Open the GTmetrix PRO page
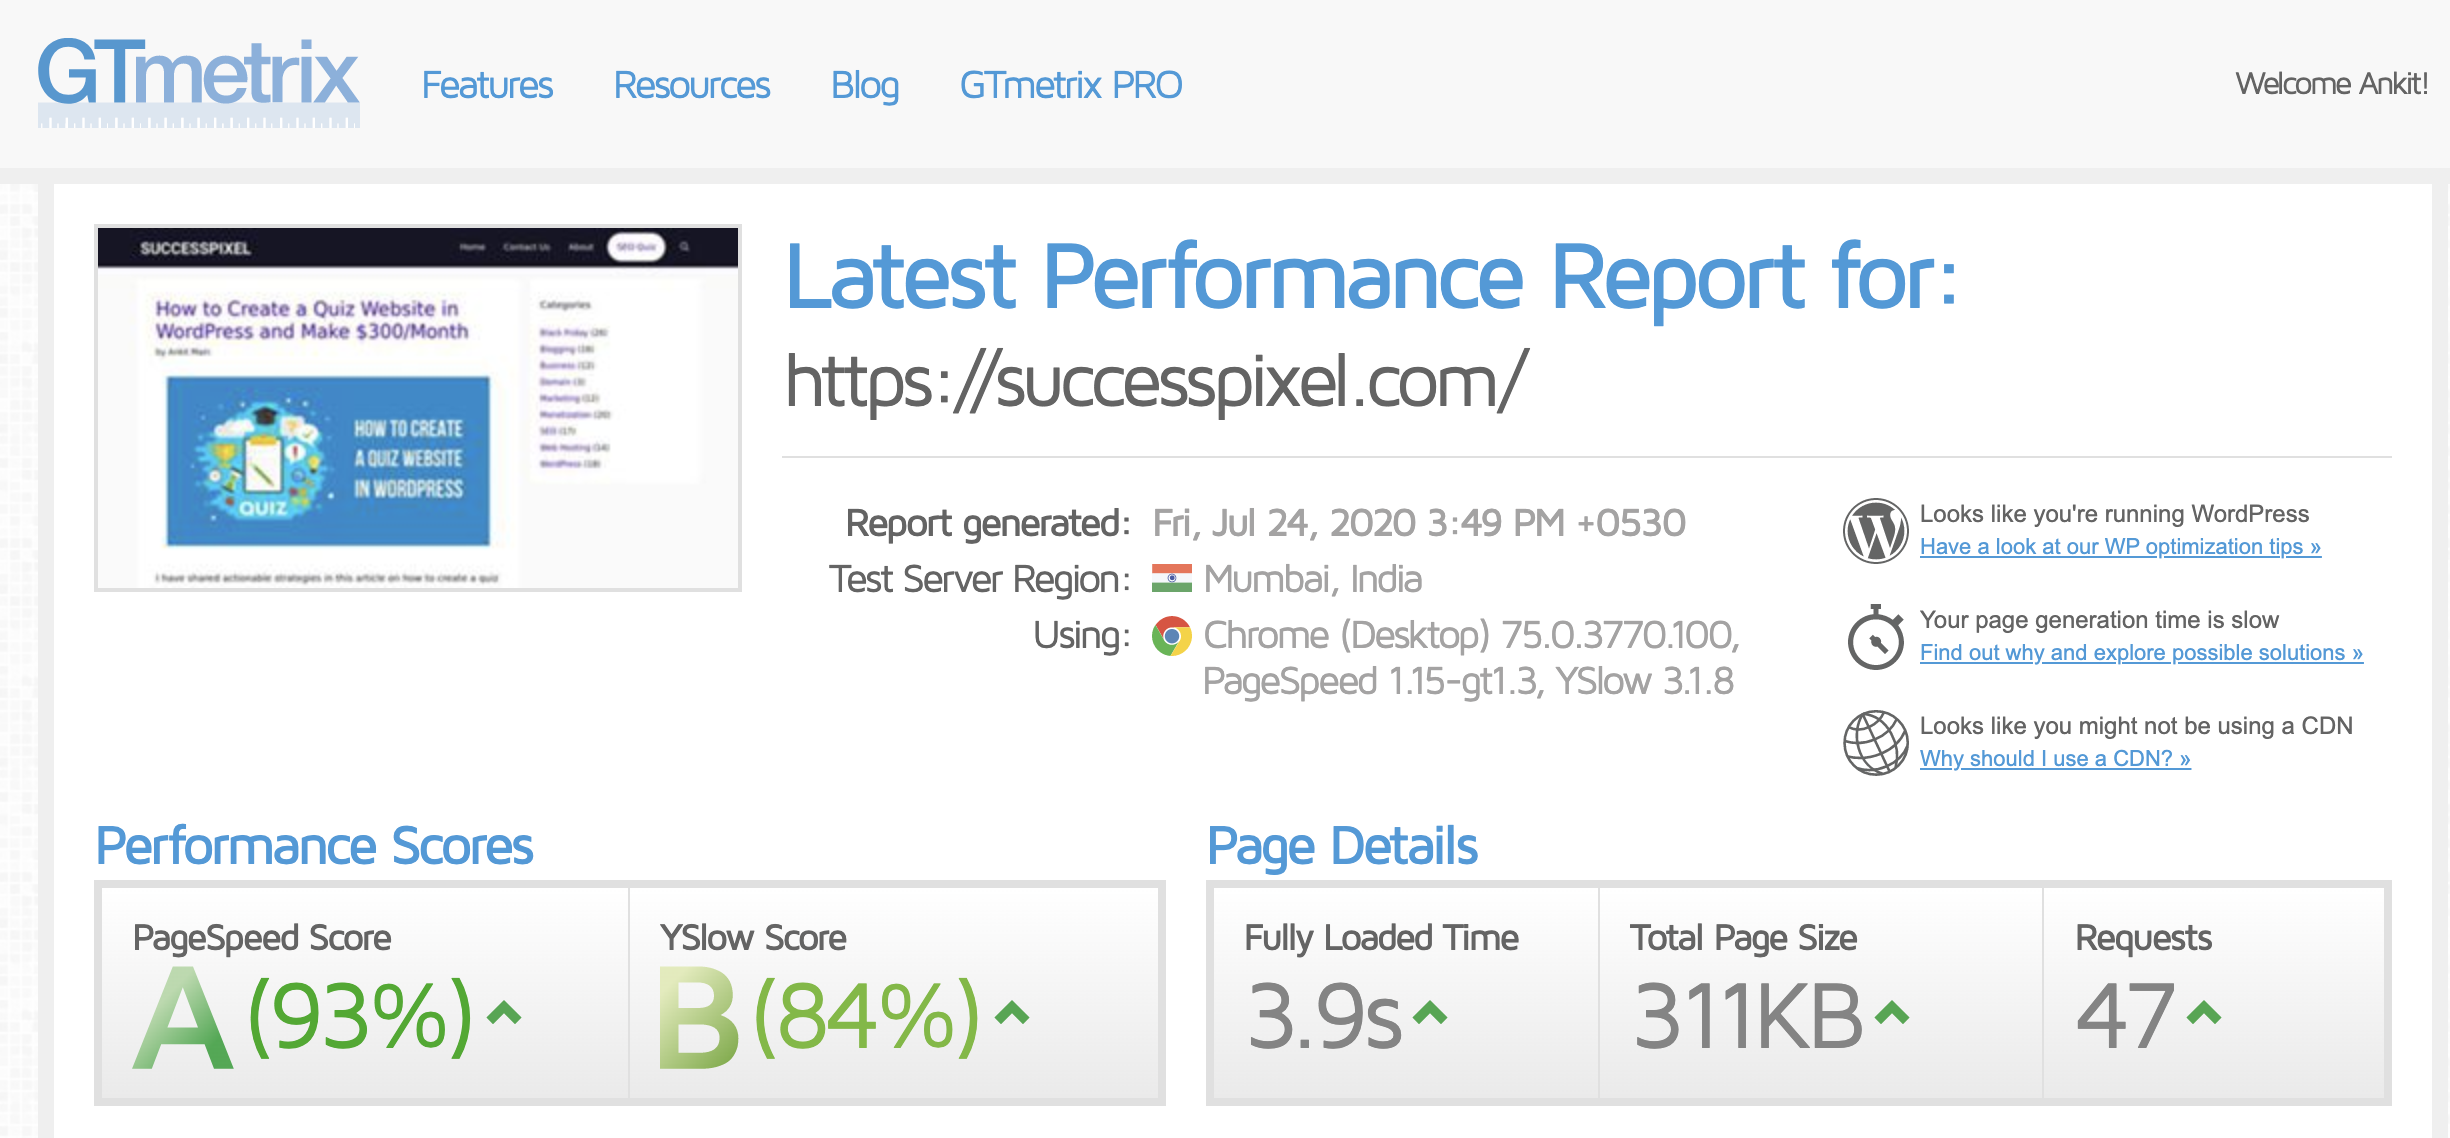Viewport: 2450px width, 1138px height. (1071, 85)
